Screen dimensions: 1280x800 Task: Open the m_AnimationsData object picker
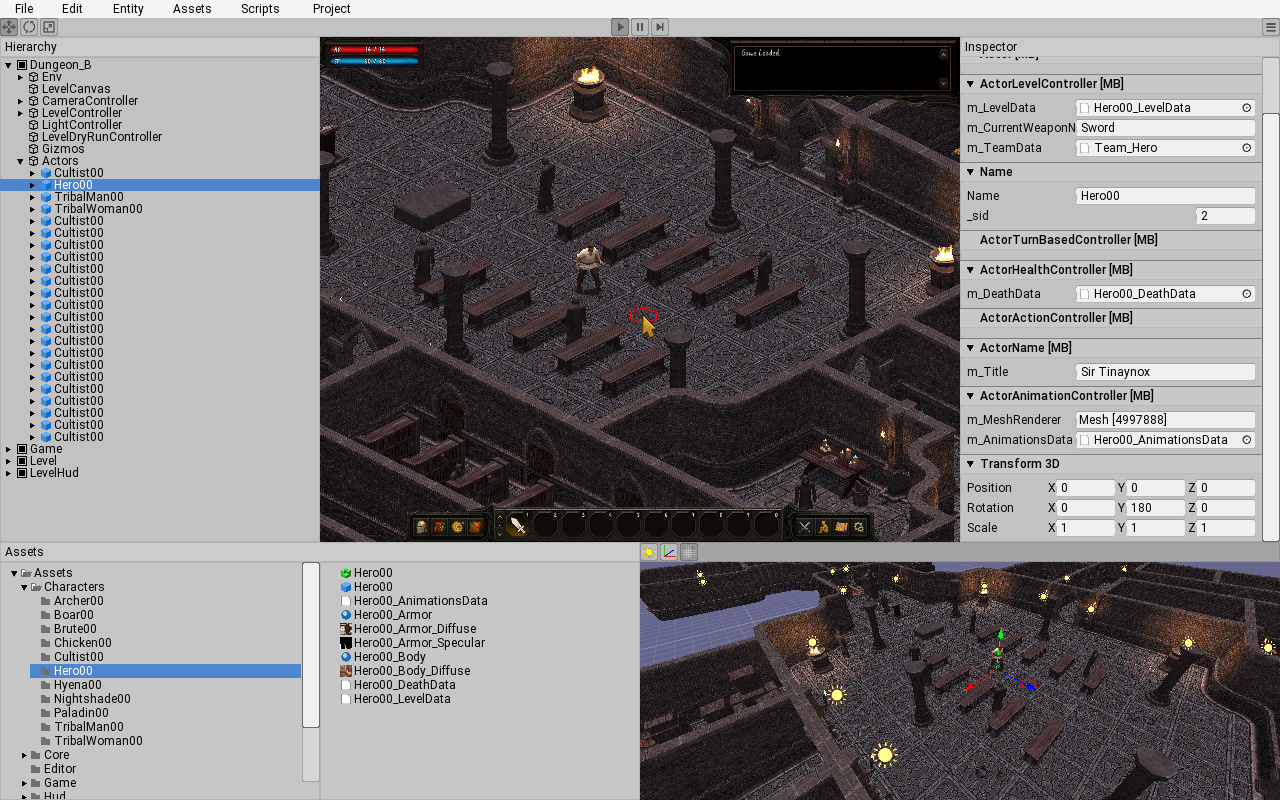pyautogui.click(x=1247, y=440)
